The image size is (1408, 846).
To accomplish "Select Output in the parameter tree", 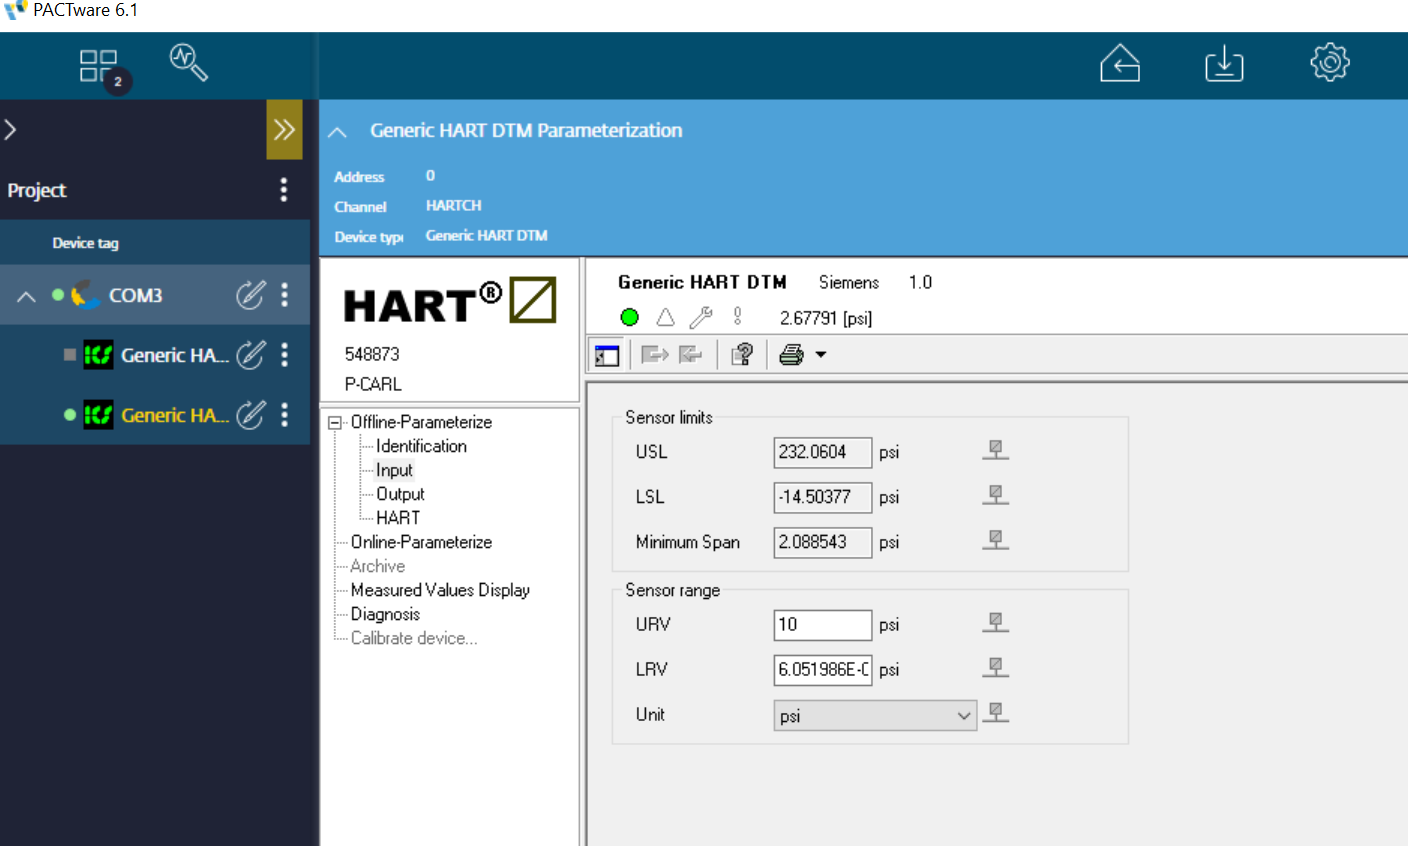I will coord(400,494).
